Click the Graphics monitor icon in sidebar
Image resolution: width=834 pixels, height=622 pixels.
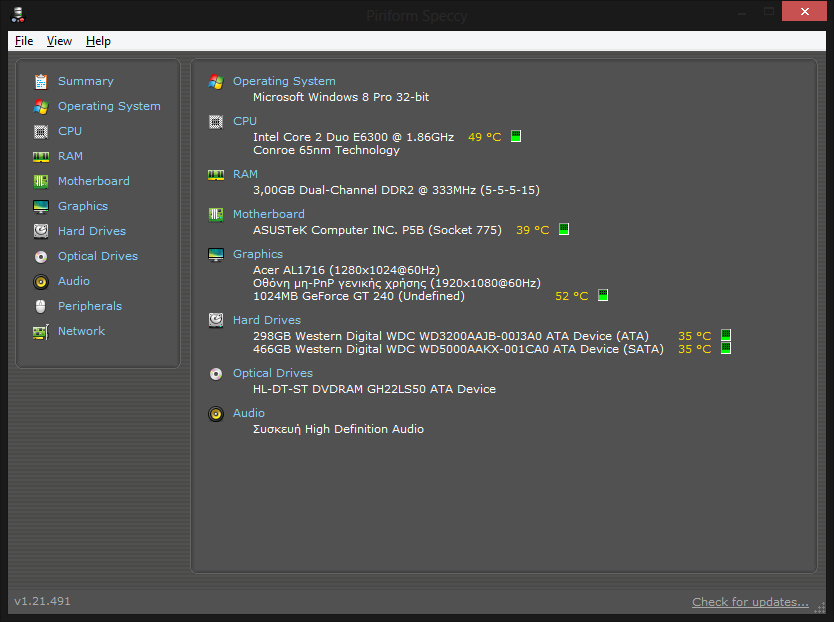[41, 206]
